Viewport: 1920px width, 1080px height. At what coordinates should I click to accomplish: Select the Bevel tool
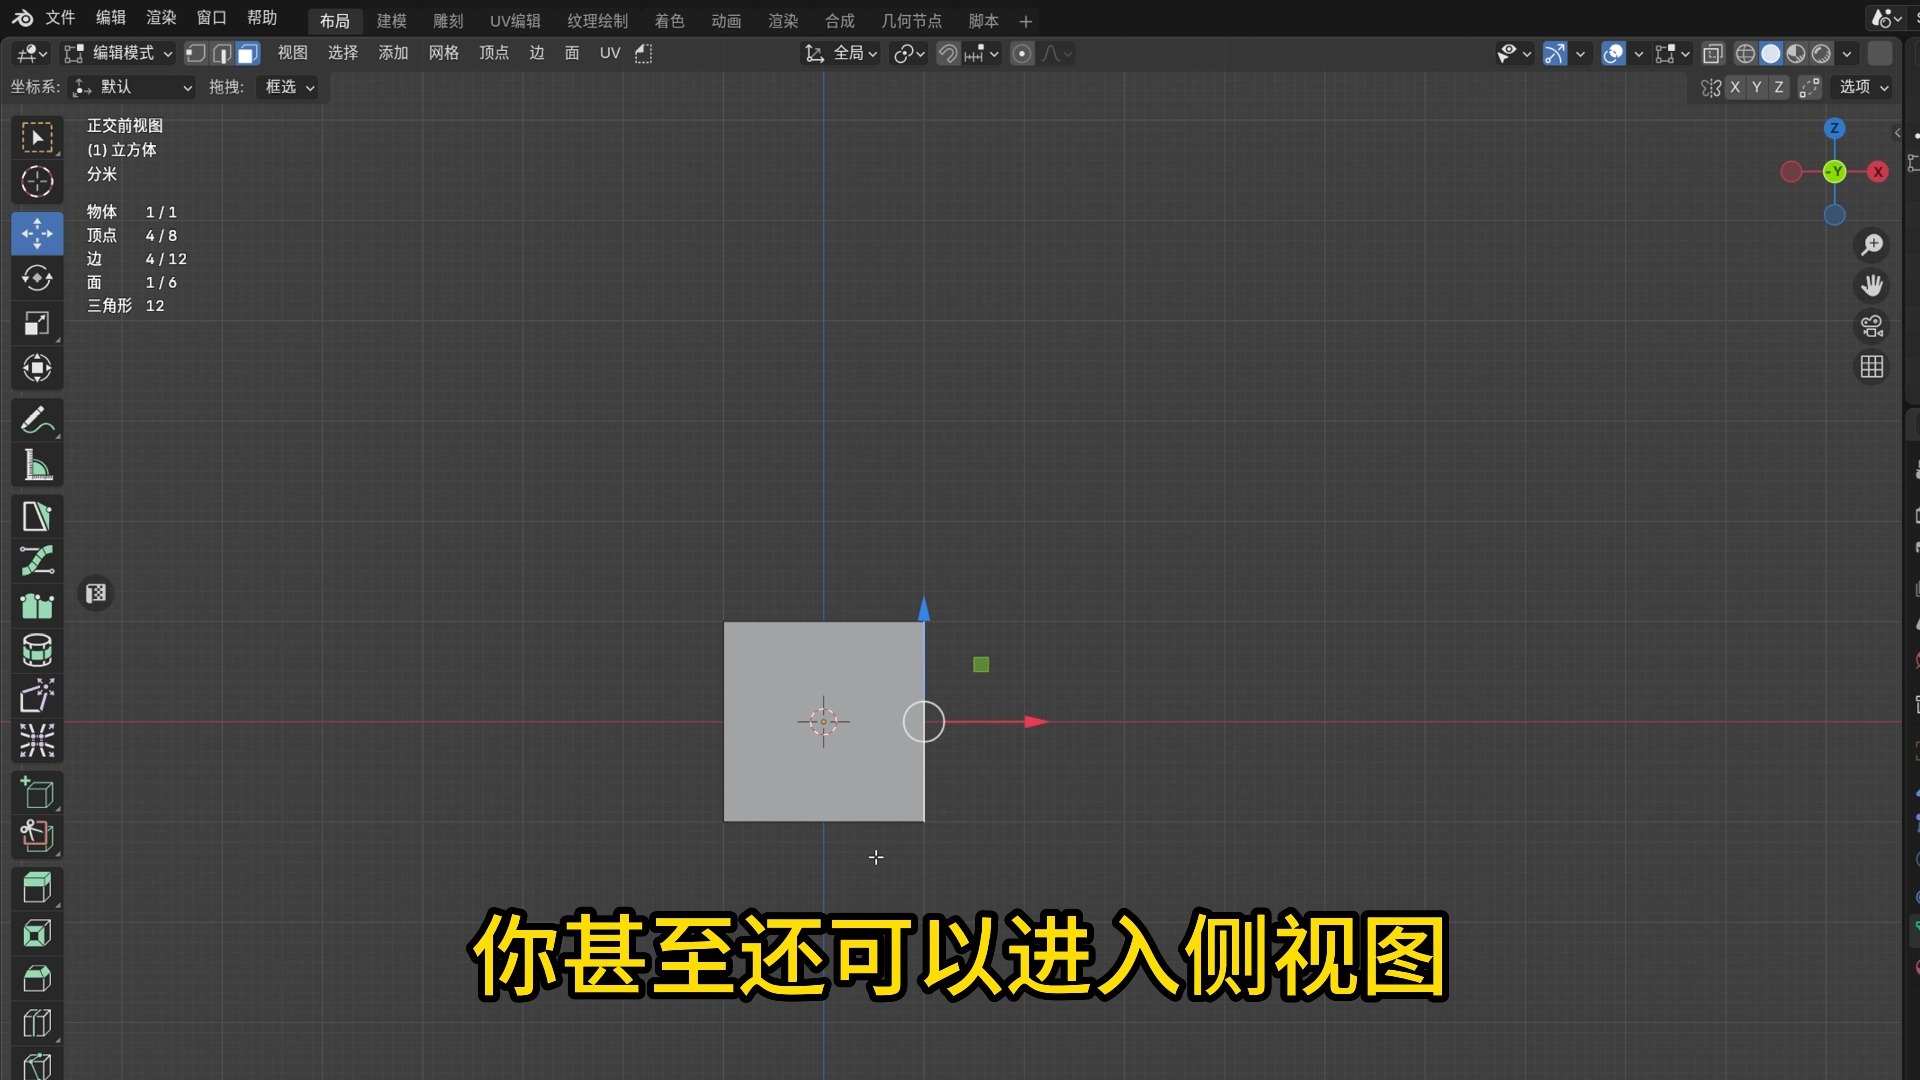pyautogui.click(x=37, y=978)
